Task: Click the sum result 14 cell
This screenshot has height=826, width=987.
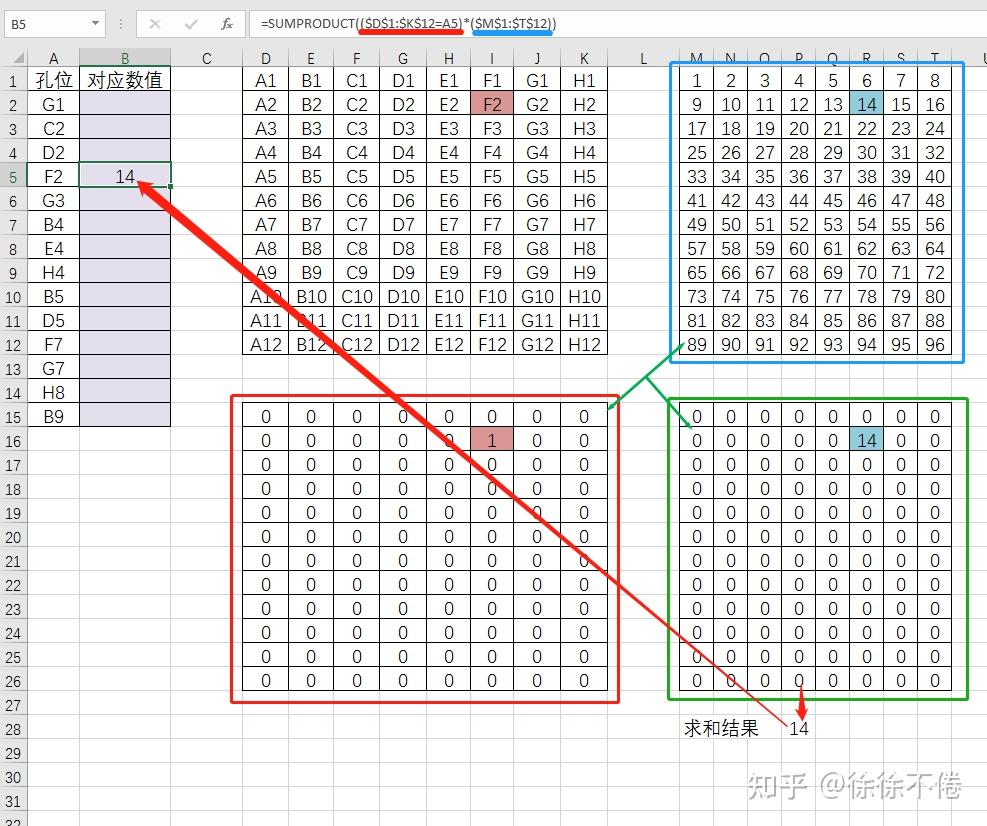Action: pyautogui.click(x=798, y=728)
